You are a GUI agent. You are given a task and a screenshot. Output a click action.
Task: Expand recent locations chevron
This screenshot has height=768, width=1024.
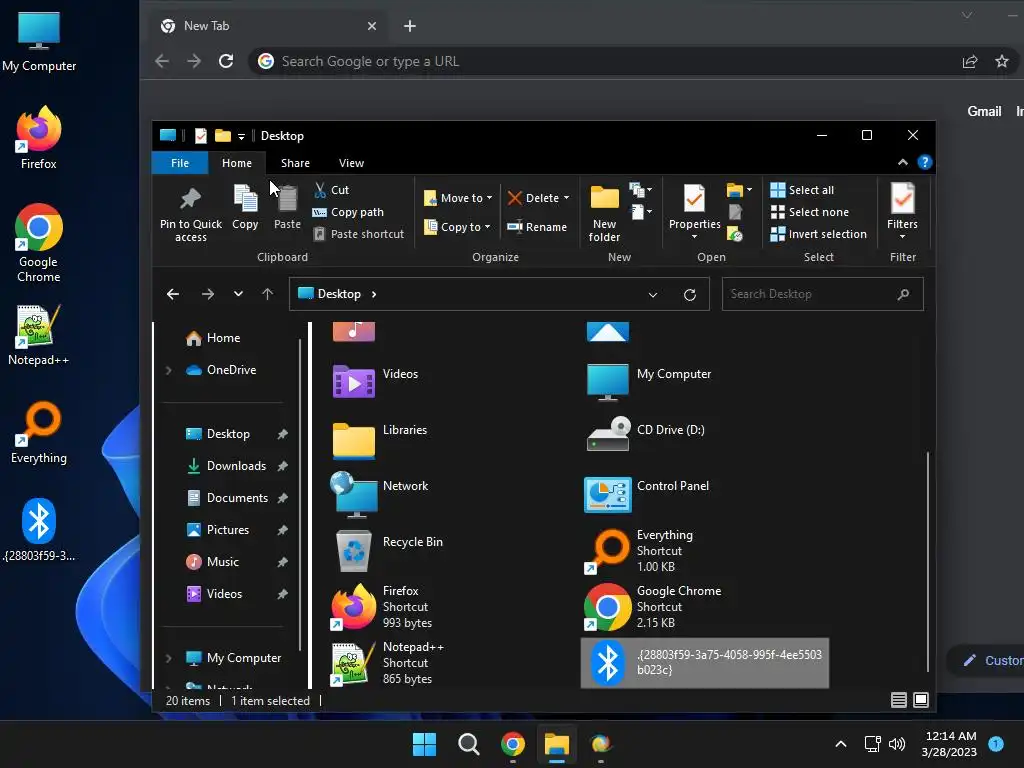pyautogui.click(x=238, y=295)
